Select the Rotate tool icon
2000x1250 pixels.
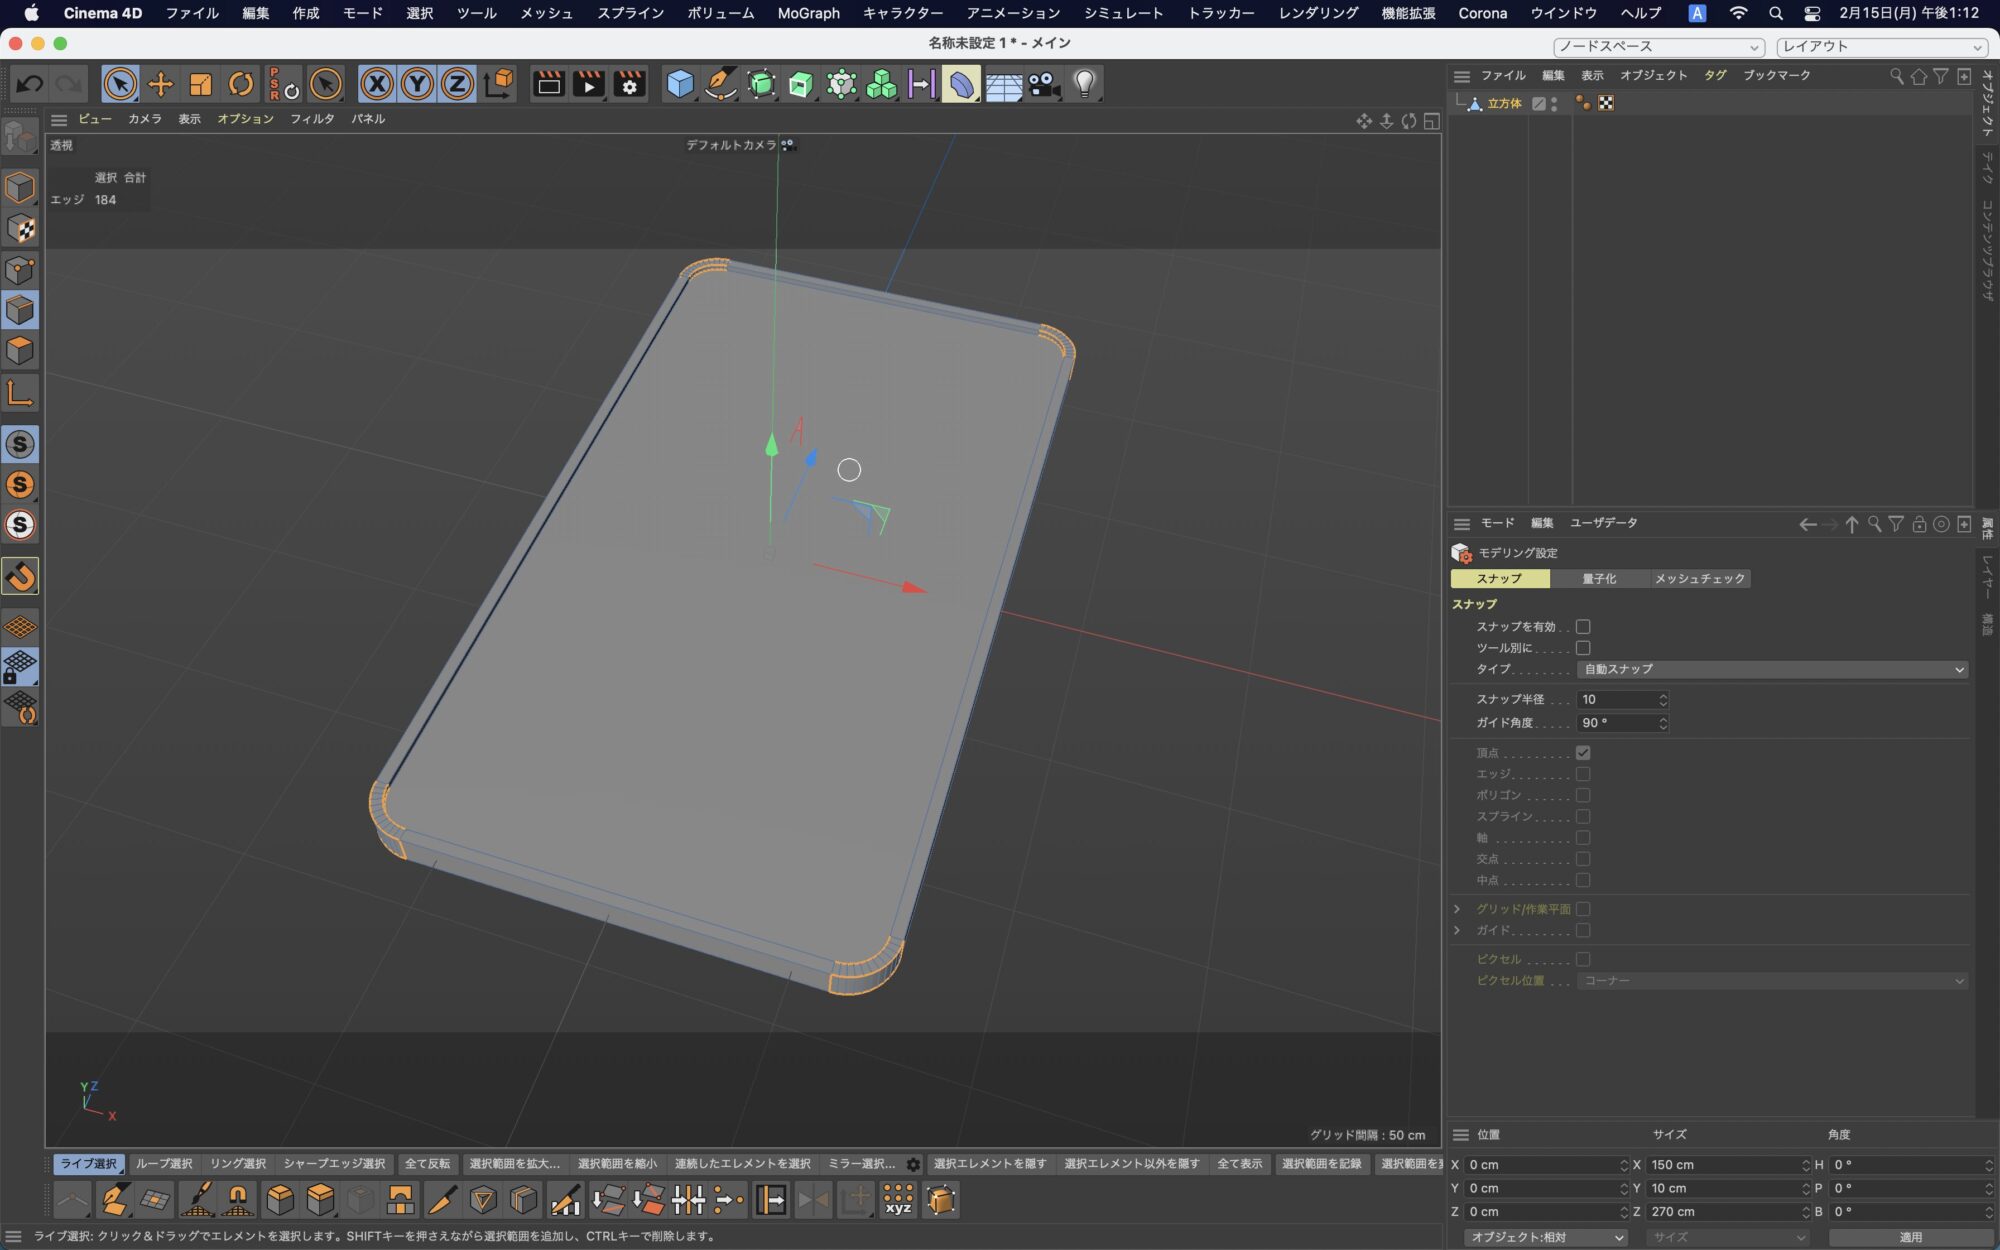point(240,84)
